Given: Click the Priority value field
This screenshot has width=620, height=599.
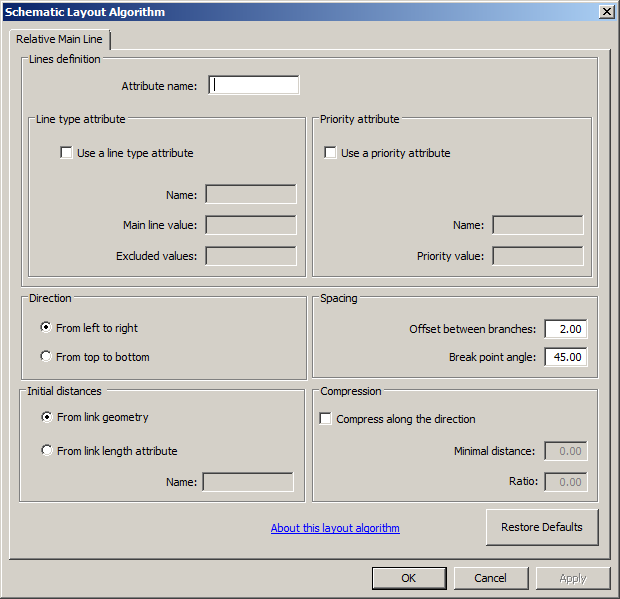Looking at the screenshot, I should 538,256.
